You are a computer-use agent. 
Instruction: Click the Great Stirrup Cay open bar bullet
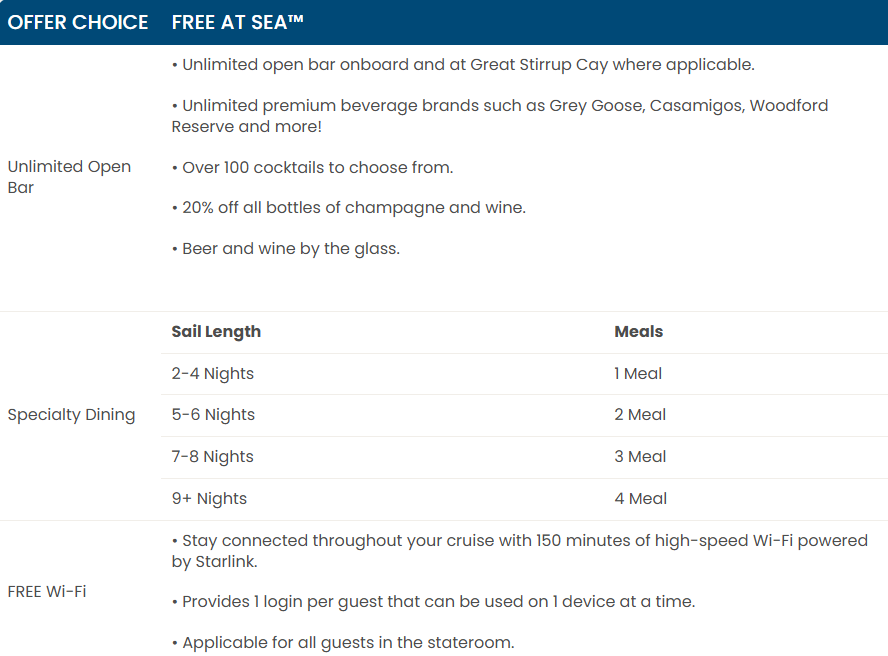coord(463,65)
